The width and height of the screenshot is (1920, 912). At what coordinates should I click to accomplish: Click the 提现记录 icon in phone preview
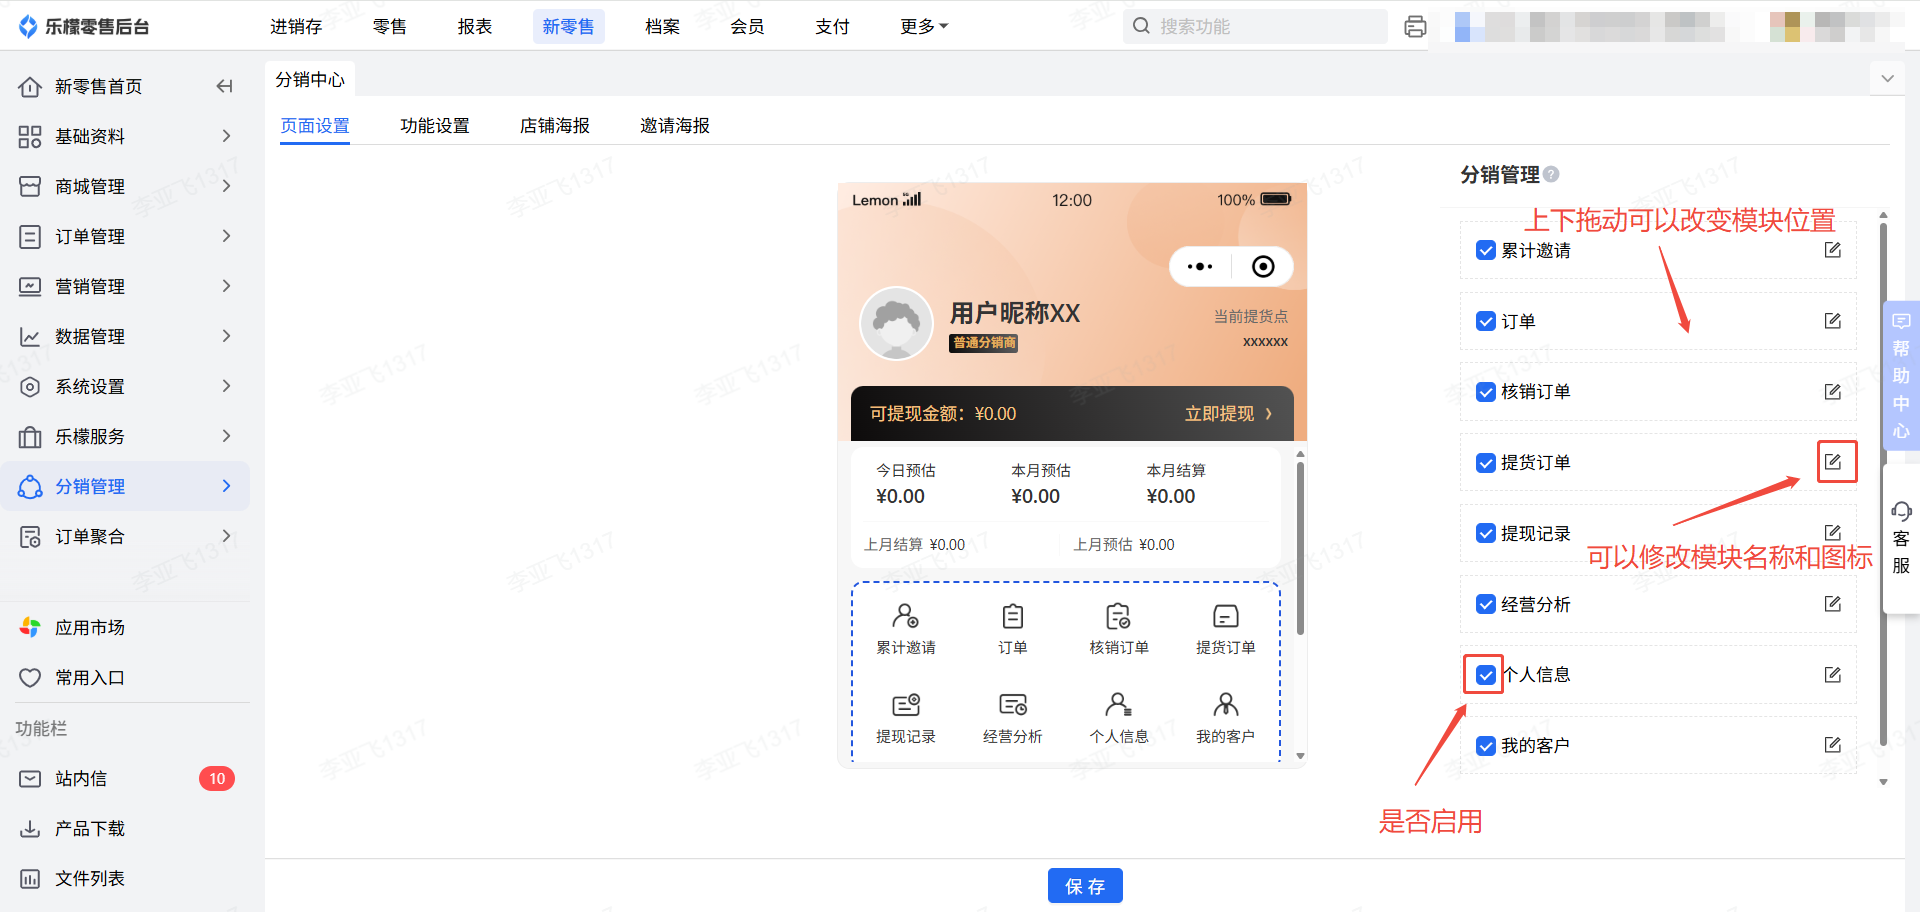coord(906,705)
